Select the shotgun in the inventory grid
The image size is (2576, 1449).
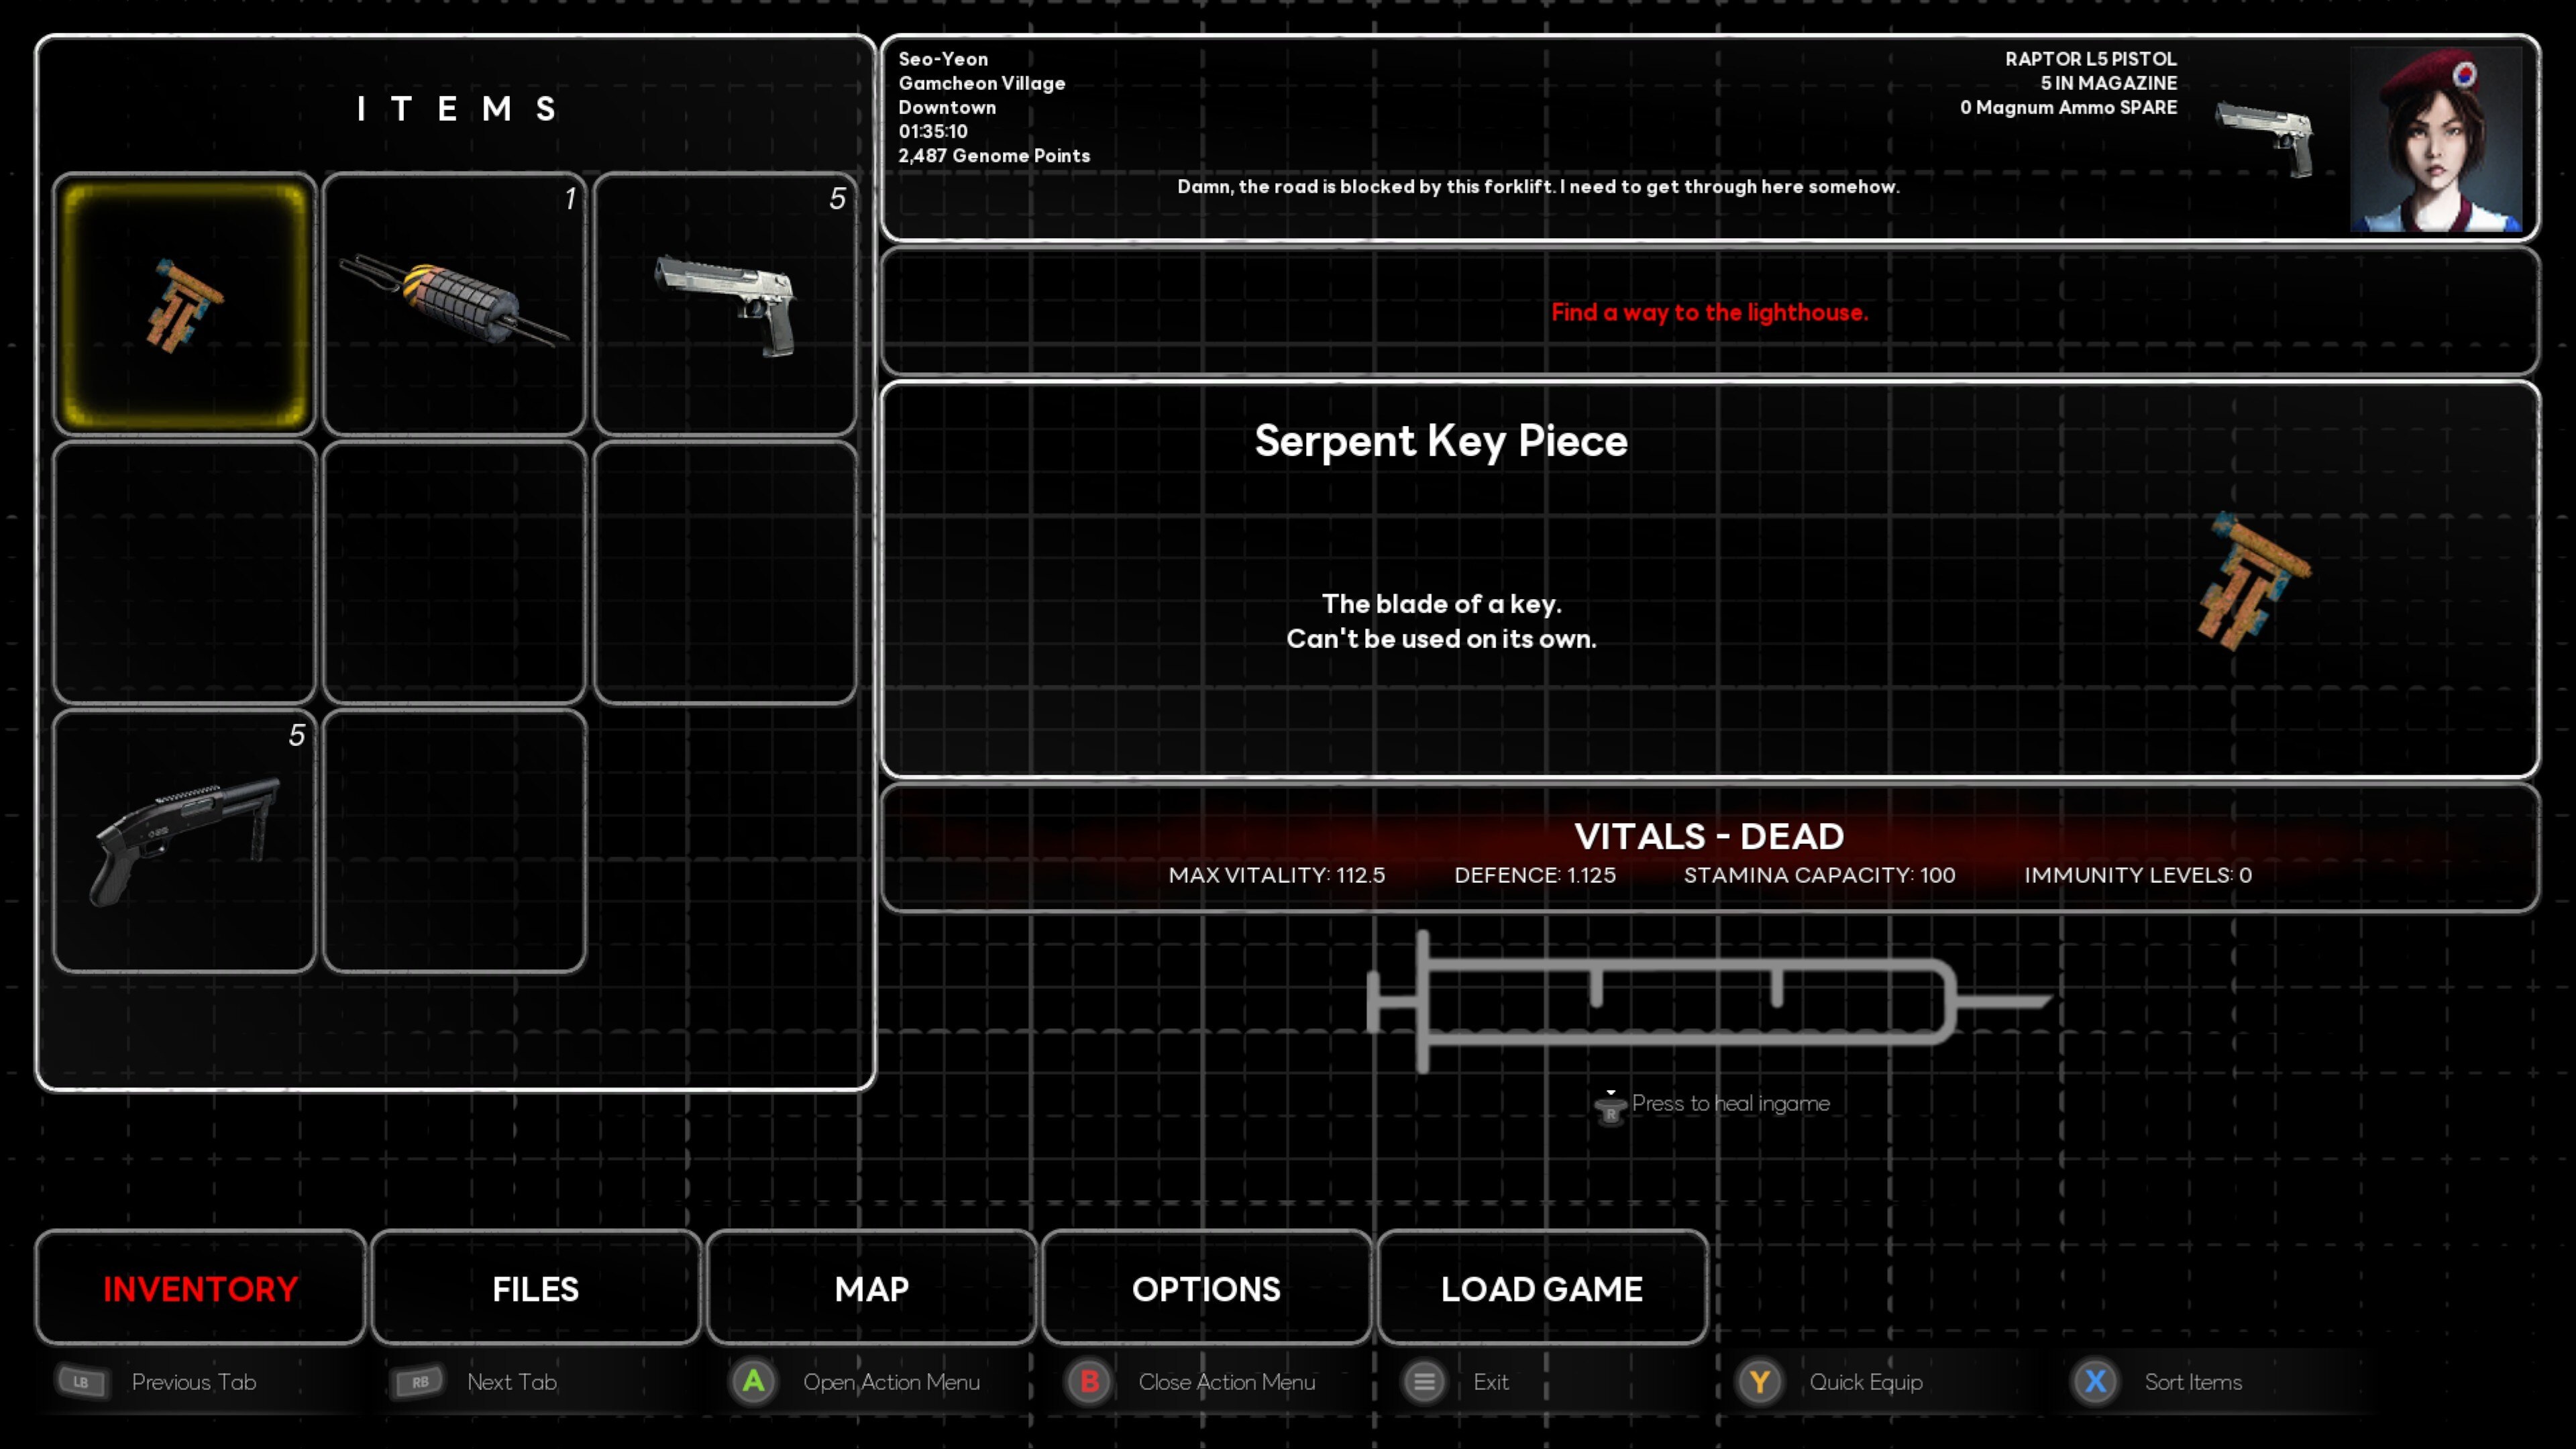pos(185,841)
